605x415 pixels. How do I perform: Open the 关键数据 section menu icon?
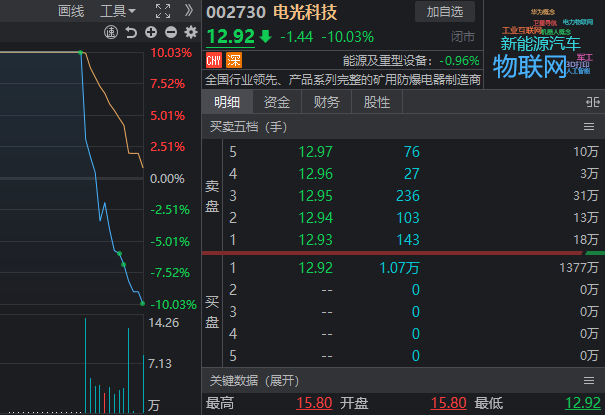tap(589, 381)
